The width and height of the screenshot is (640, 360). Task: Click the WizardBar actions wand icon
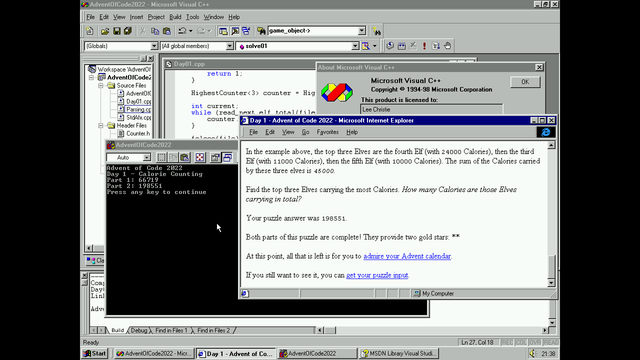coord(365,46)
